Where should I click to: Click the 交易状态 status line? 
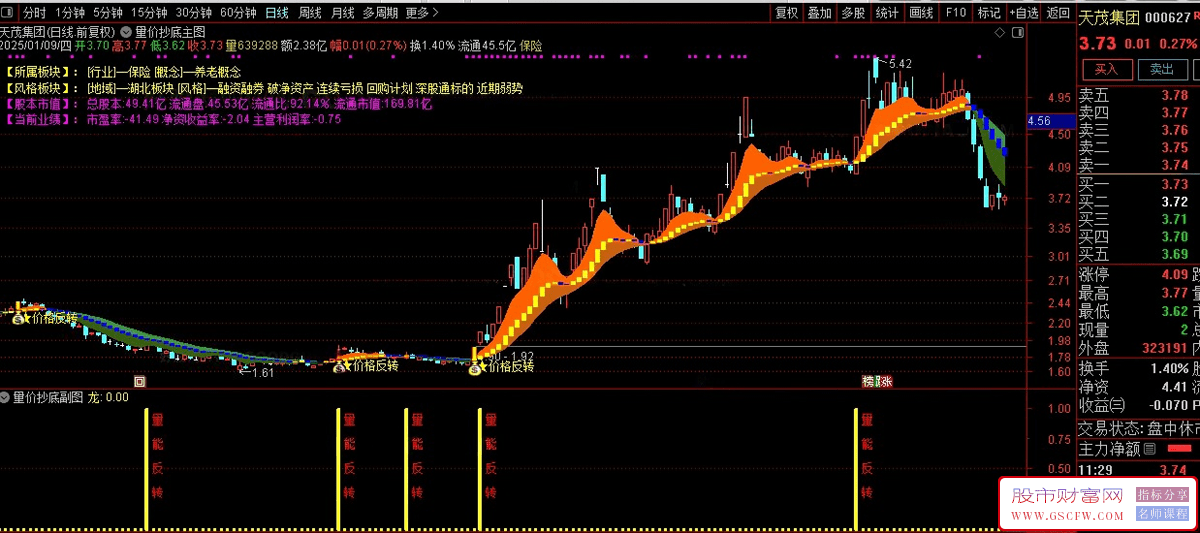[1138, 427]
